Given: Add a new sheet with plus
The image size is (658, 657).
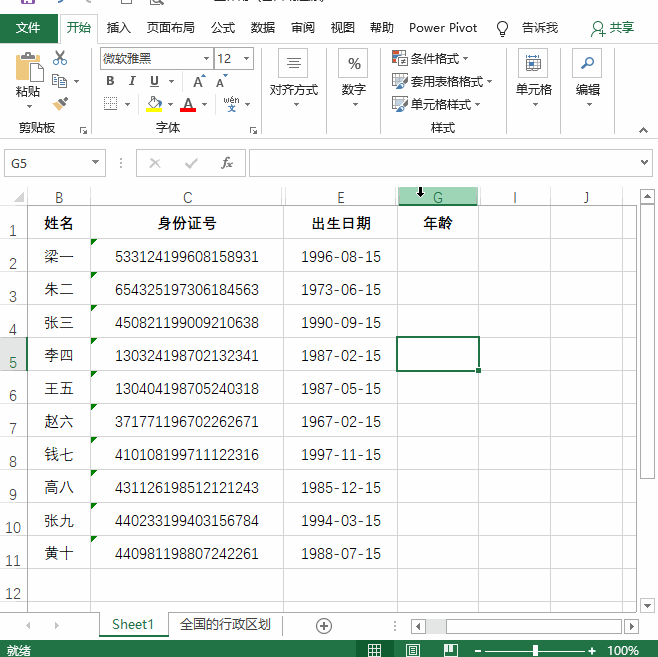Looking at the screenshot, I should [324, 626].
